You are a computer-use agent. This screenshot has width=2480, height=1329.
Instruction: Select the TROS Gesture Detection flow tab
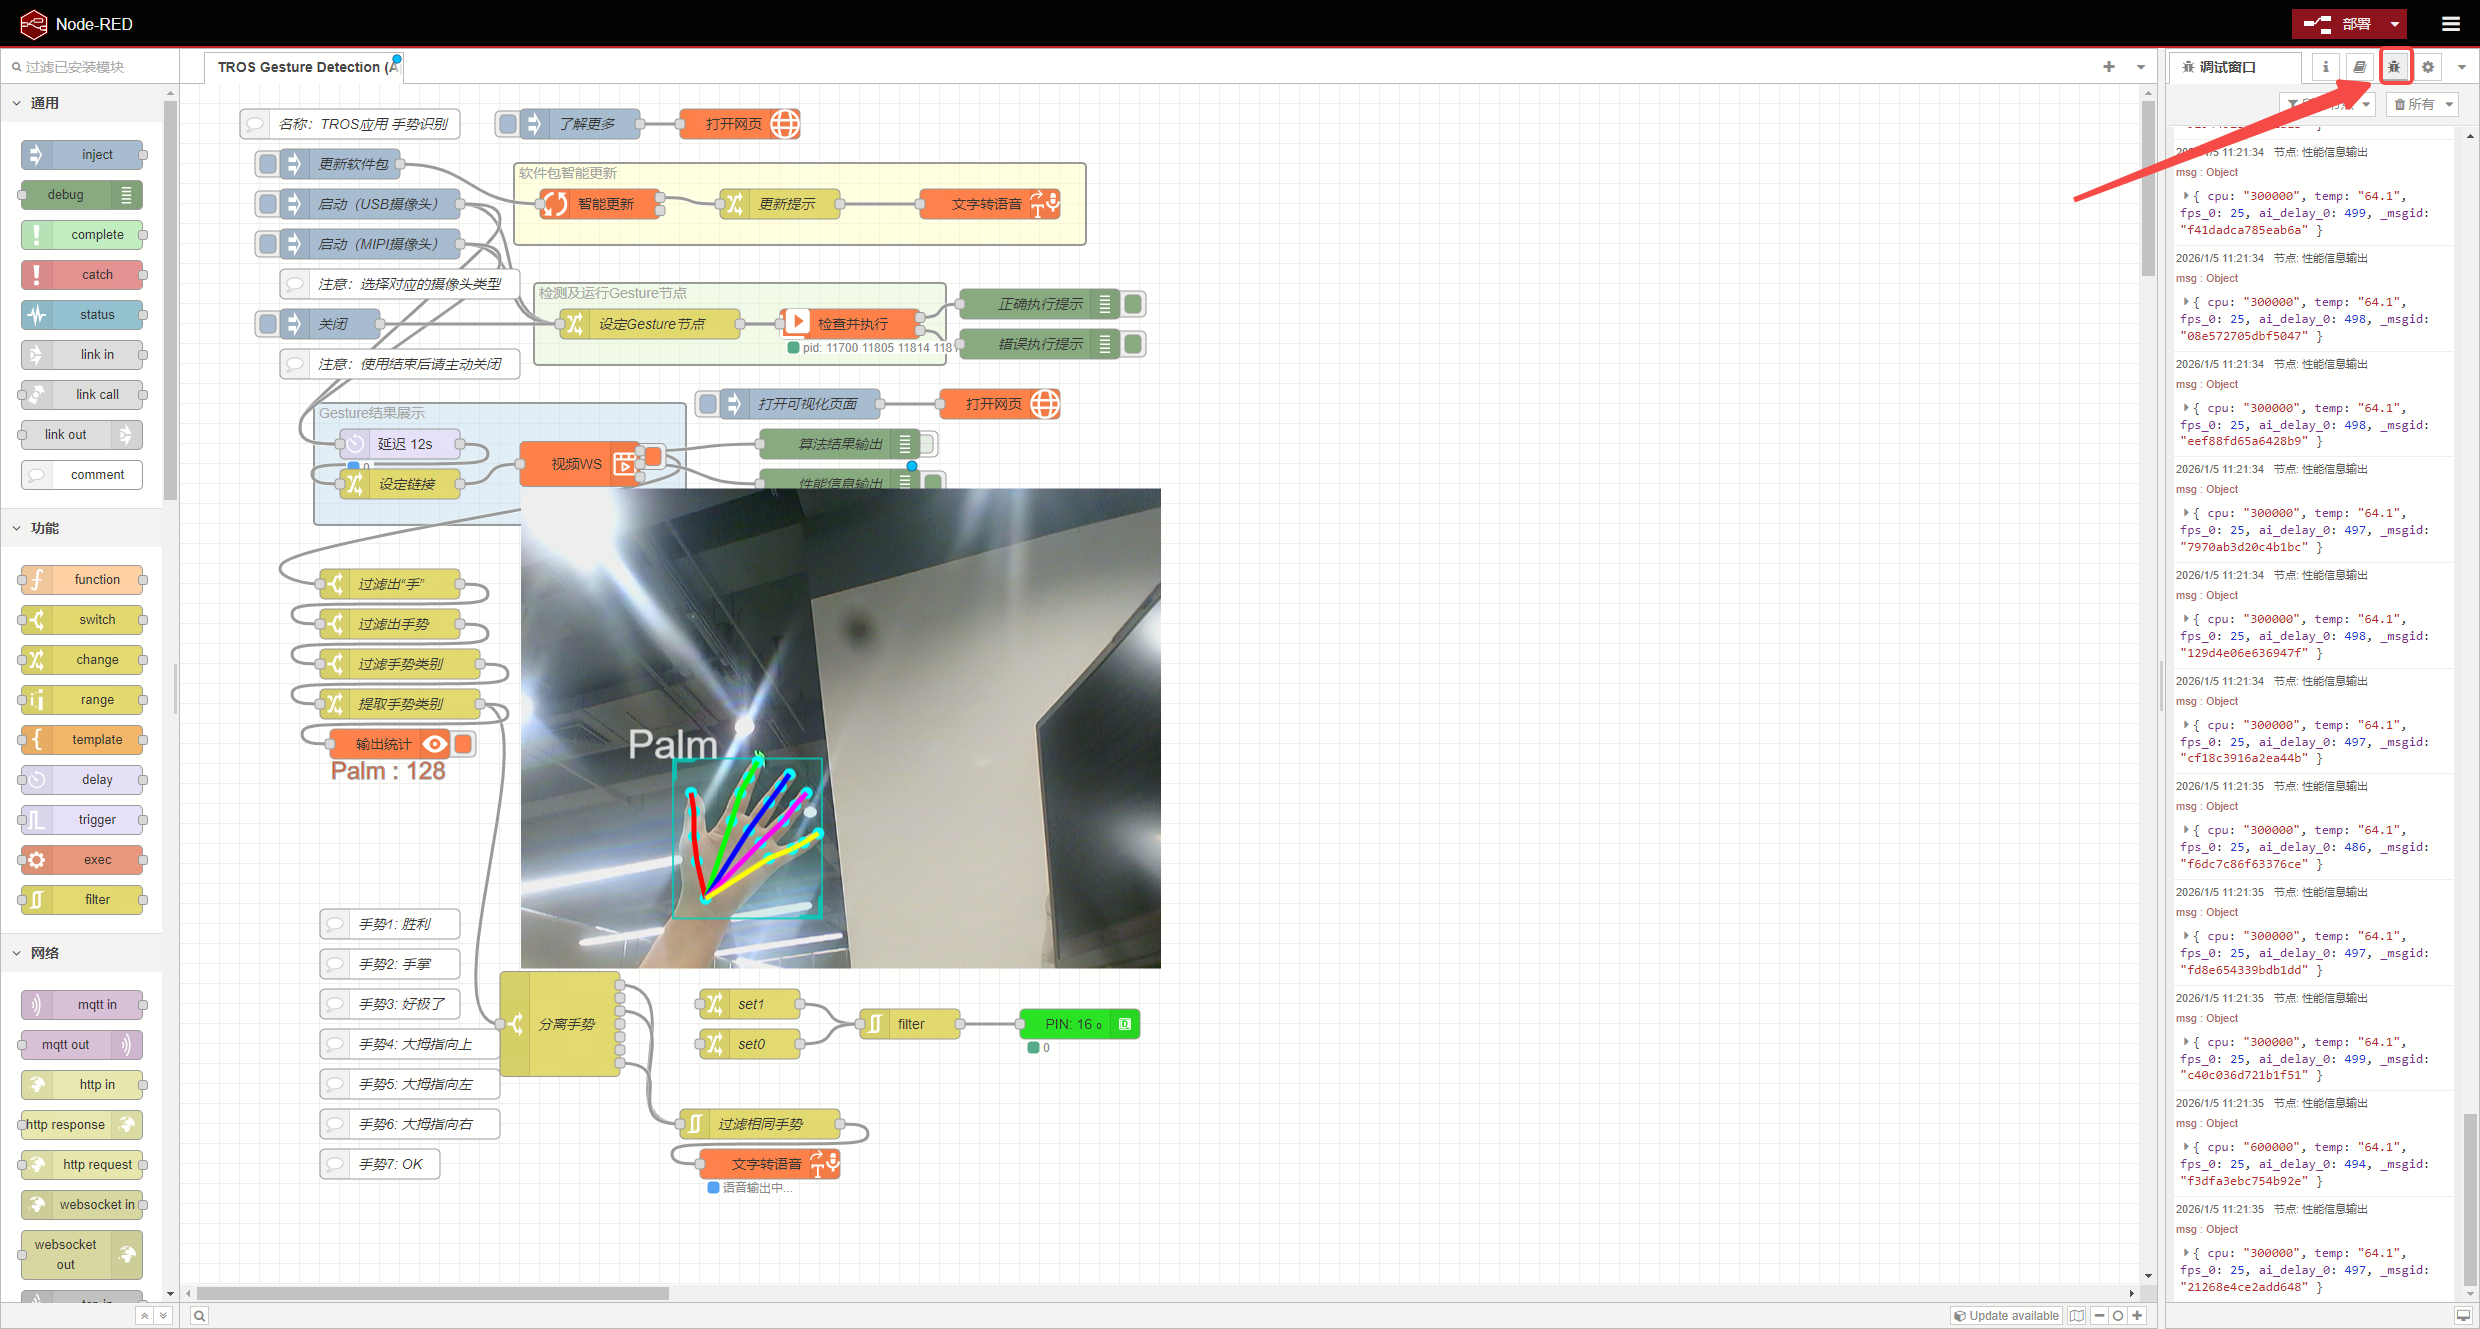(305, 67)
